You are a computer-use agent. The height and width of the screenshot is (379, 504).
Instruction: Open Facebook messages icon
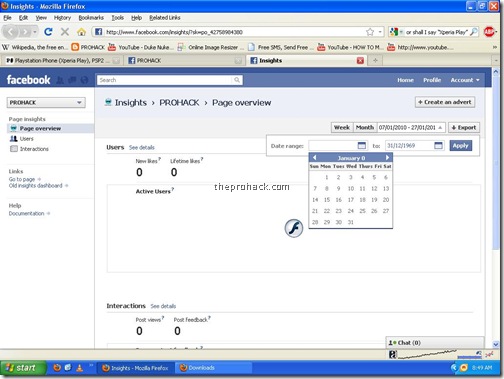click(72, 80)
